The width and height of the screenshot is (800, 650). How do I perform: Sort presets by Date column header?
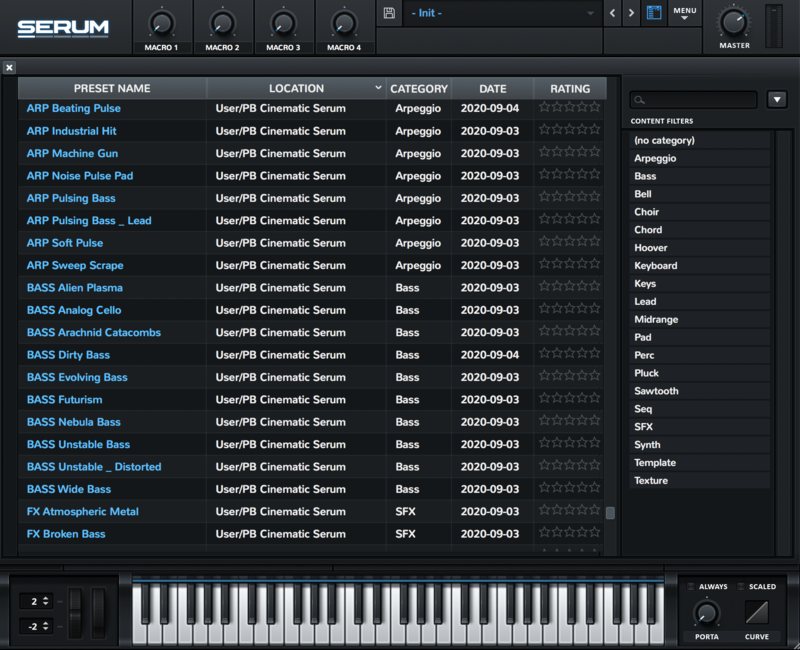pyautogui.click(x=492, y=88)
